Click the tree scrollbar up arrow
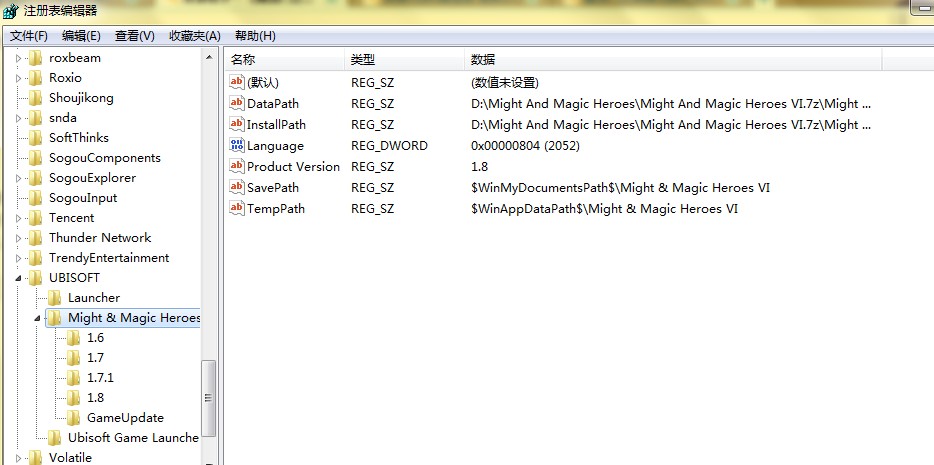Image resolution: width=934 pixels, height=465 pixels. point(209,57)
